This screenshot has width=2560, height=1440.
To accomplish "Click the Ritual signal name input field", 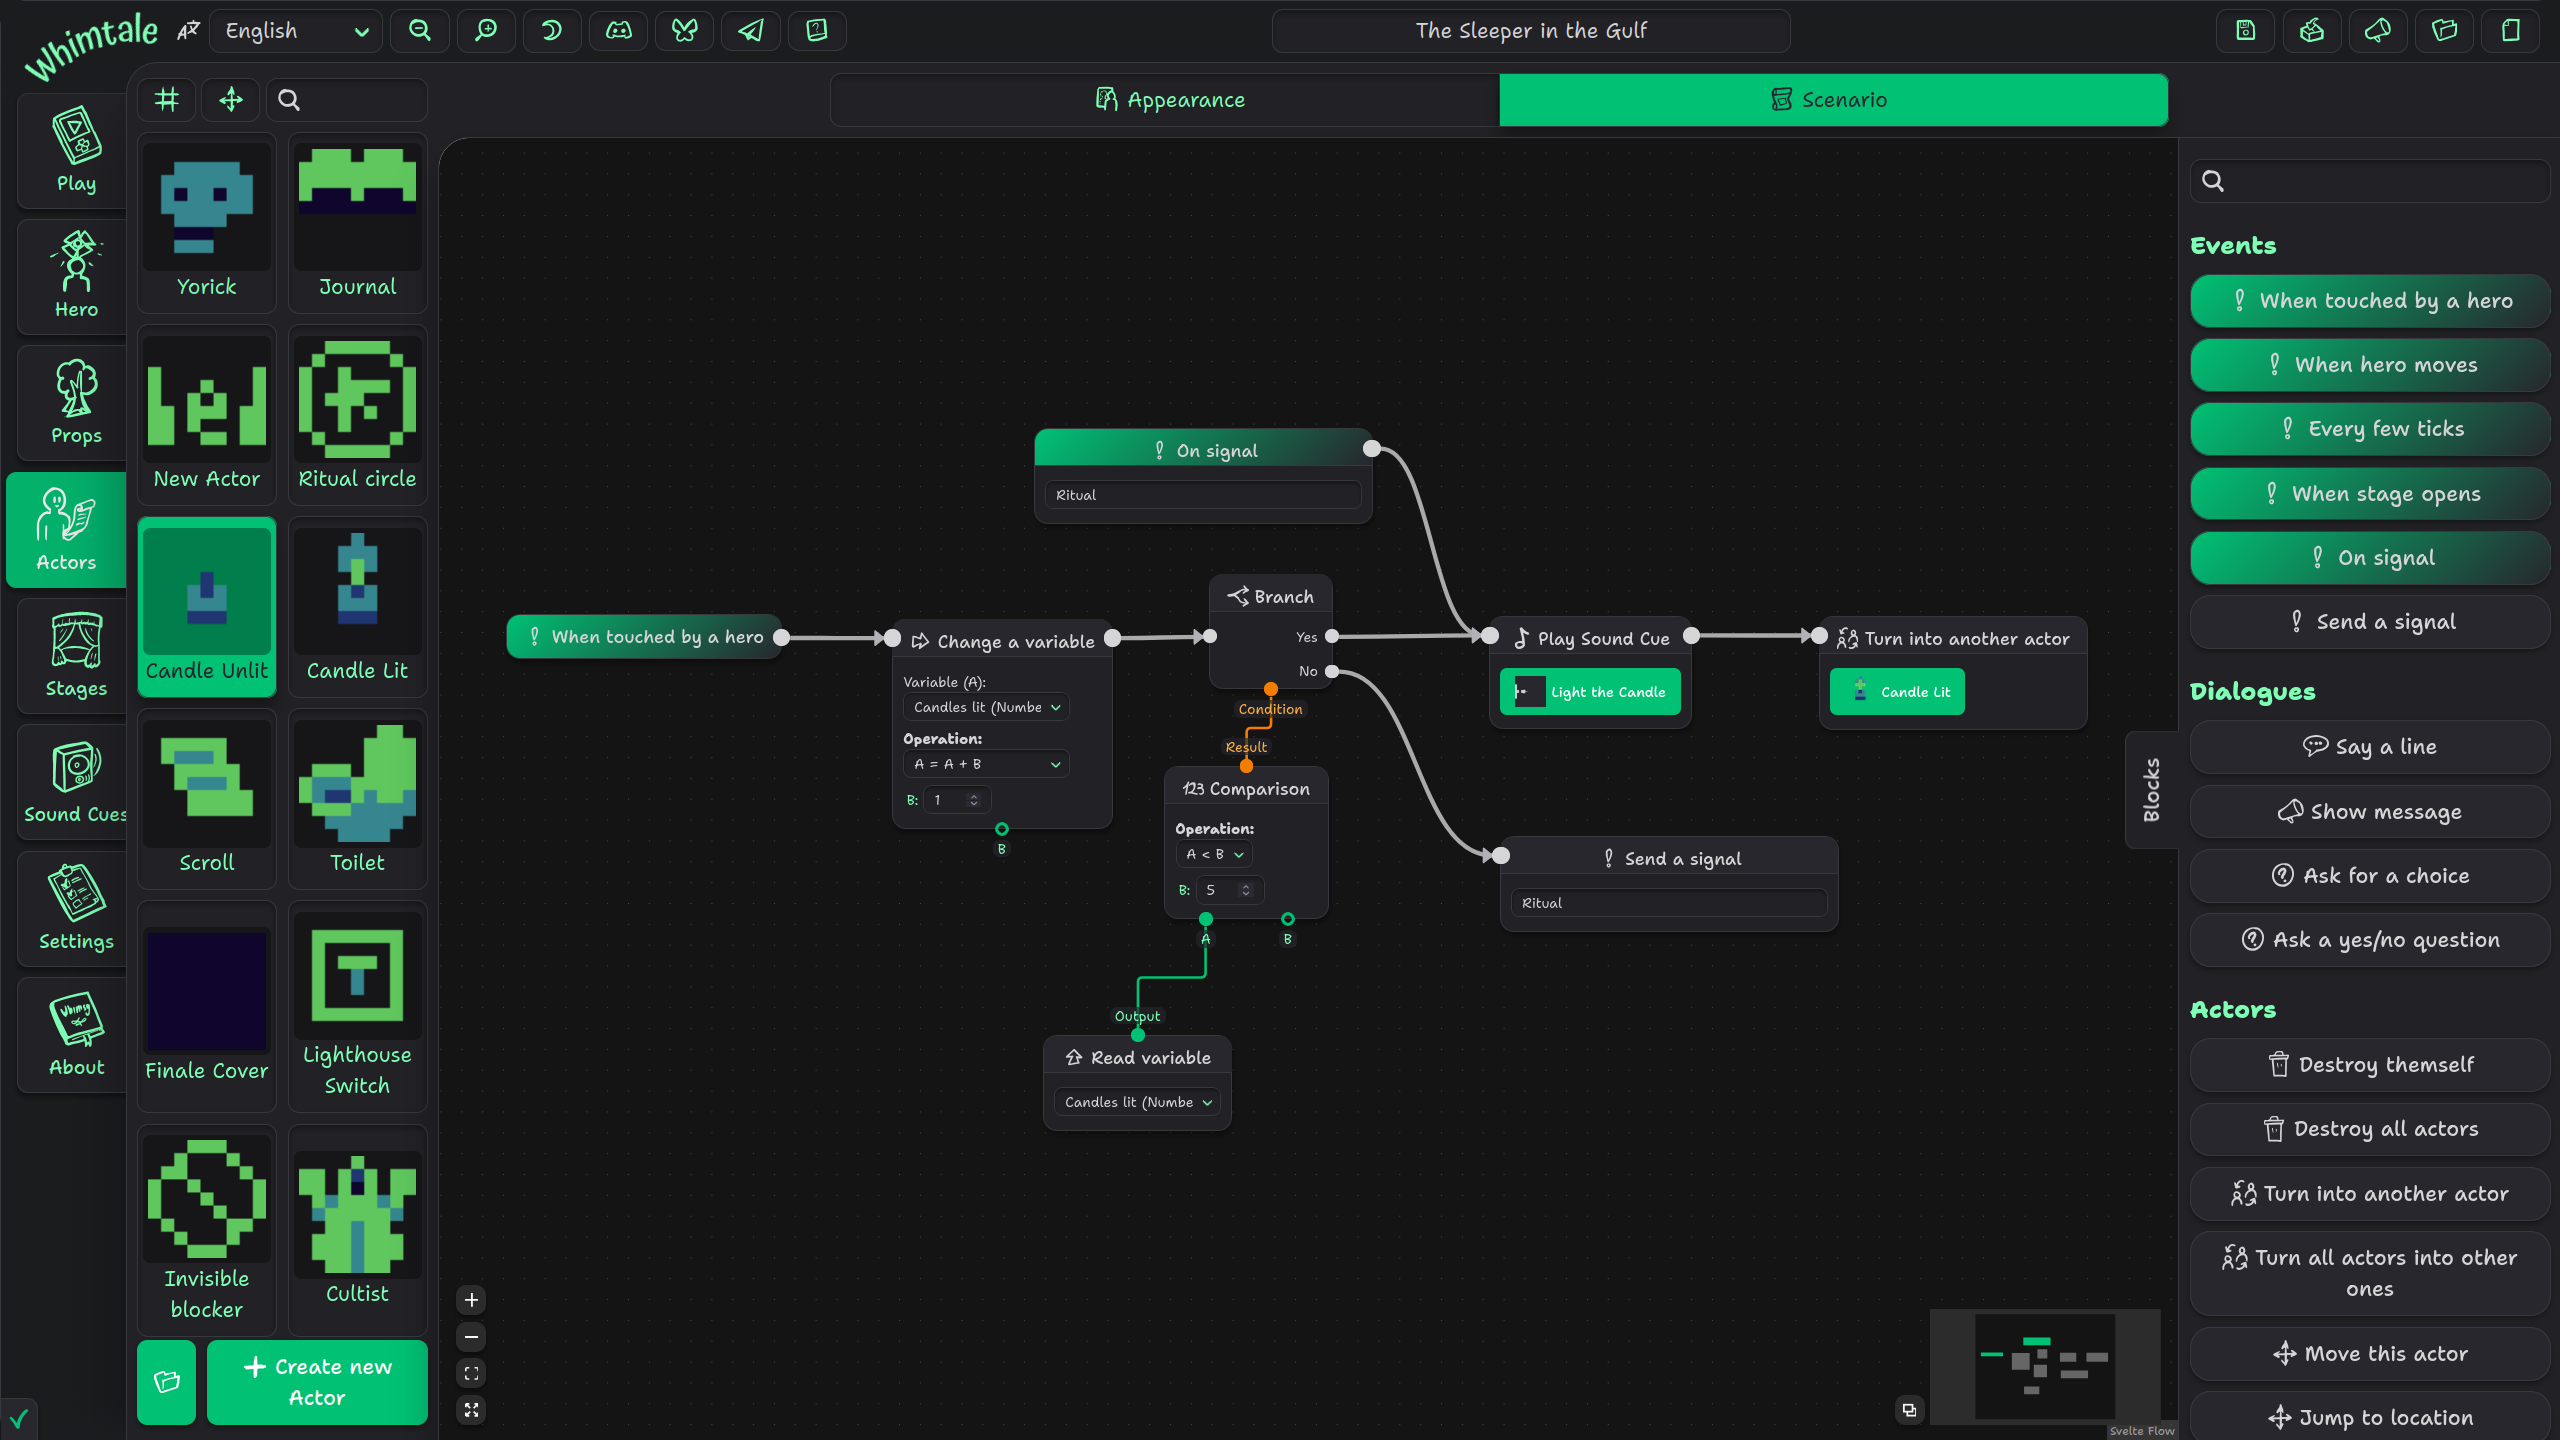I will (x=1203, y=494).
